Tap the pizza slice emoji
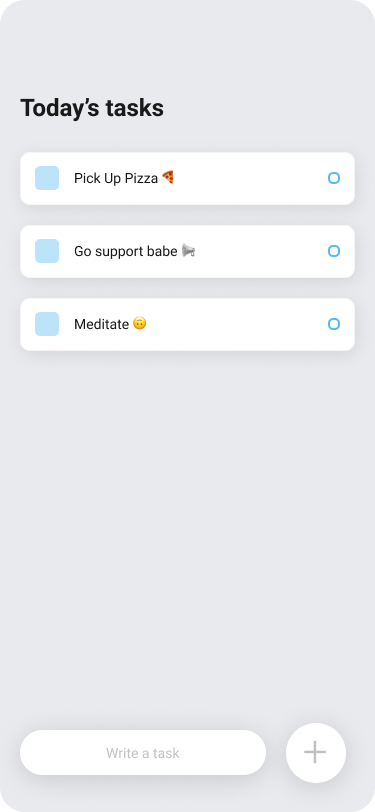Viewport: 375px width, 812px height. click(x=168, y=178)
